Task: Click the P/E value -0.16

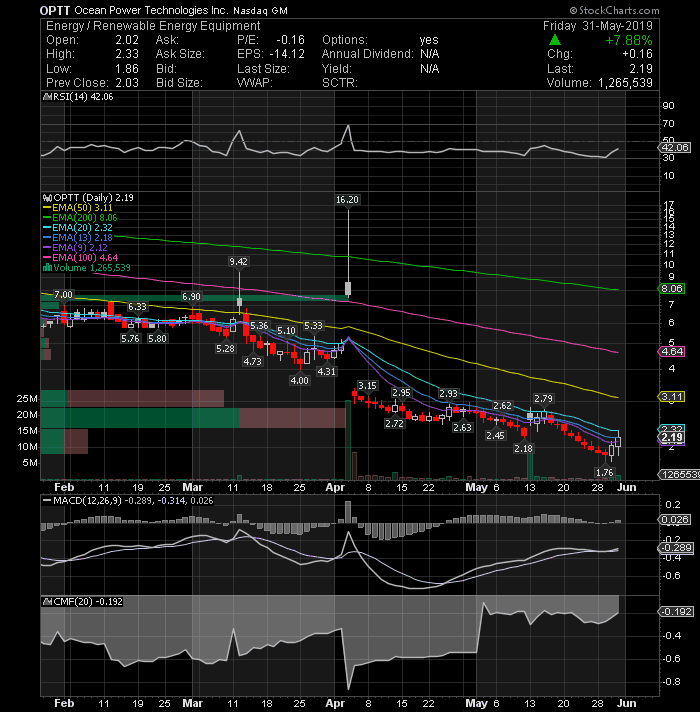Action: [x=291, y=40]
